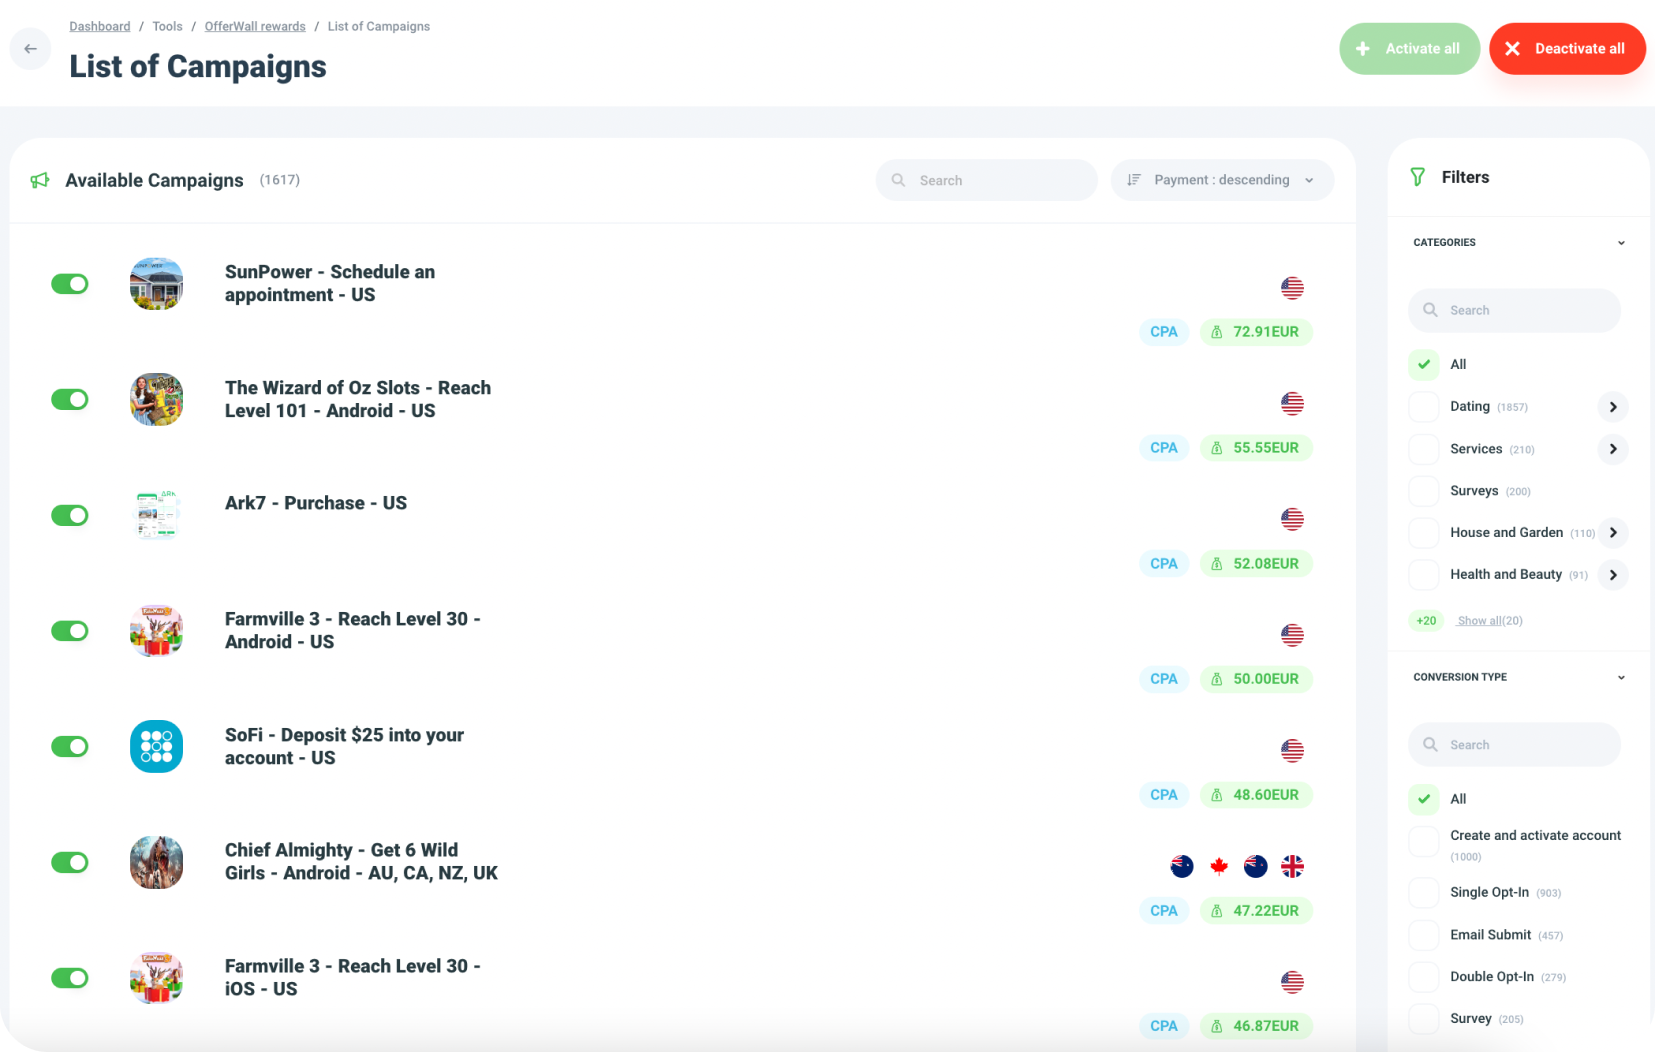This screenshot has height=1052, width=1655.
Task: Click the Conversion Type search field
Action: tap(1514, 745)
